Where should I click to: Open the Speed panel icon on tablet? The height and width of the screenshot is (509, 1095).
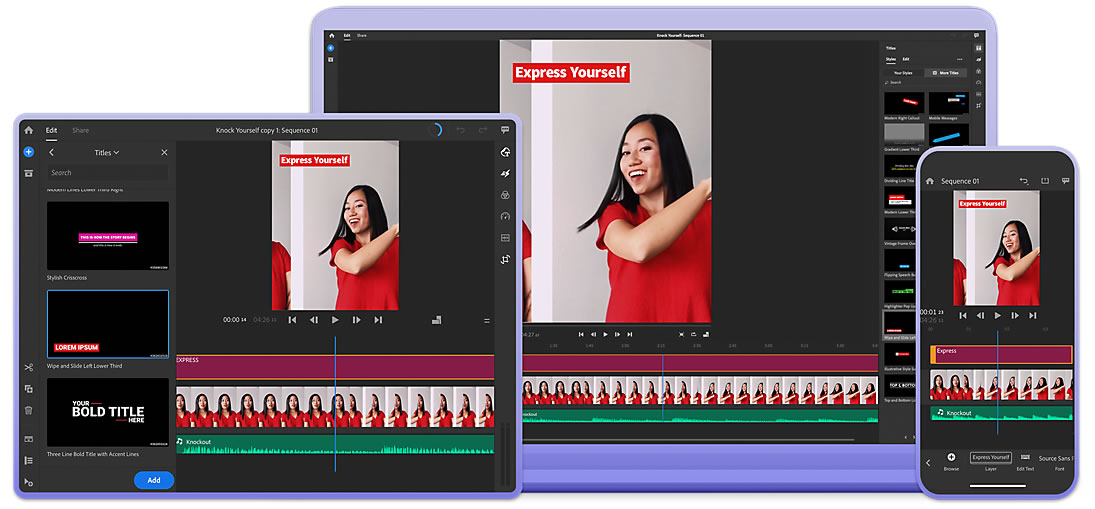tap(505, 216)
